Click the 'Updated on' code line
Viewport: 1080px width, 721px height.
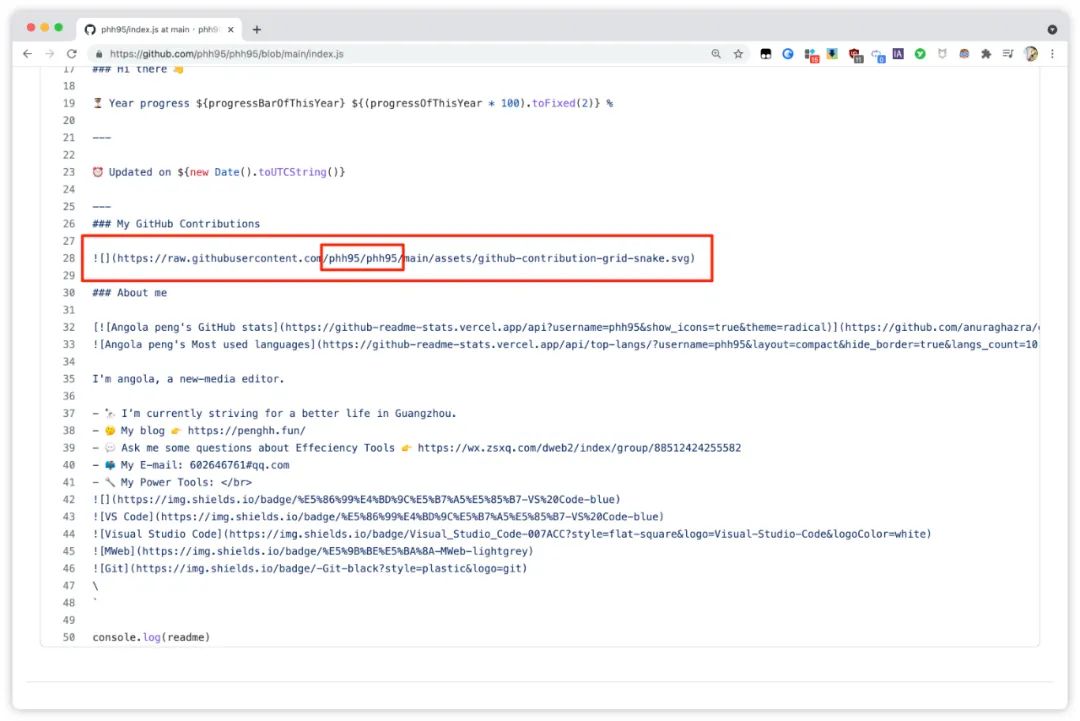tap(219, 172)
